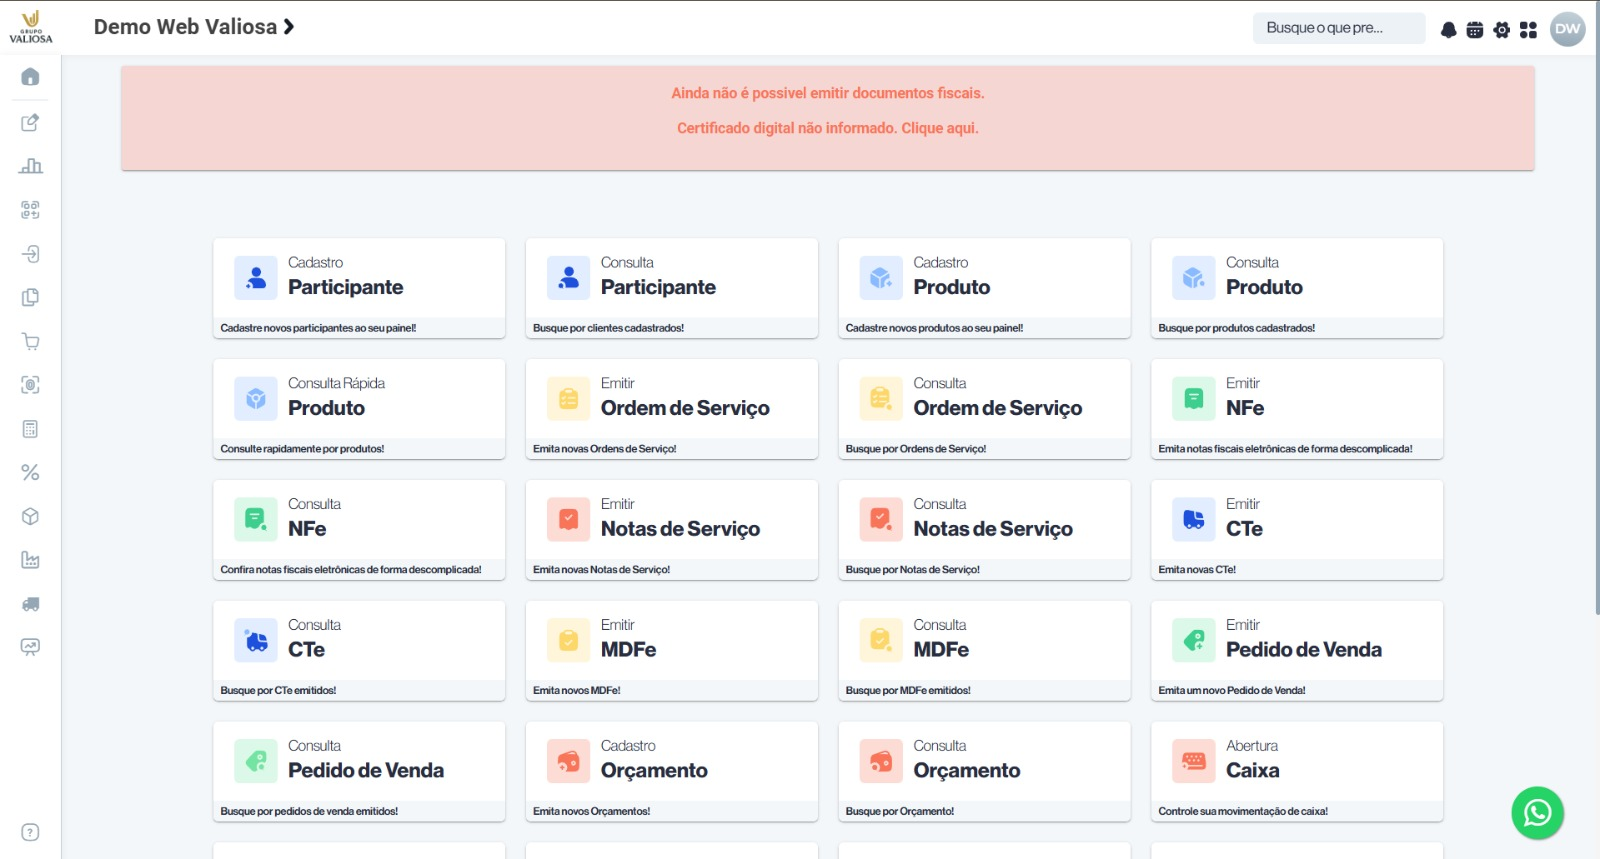The image size is (1600, 859).
Task: Open the Abertura Caixa card
Action: click(1296, 771)
